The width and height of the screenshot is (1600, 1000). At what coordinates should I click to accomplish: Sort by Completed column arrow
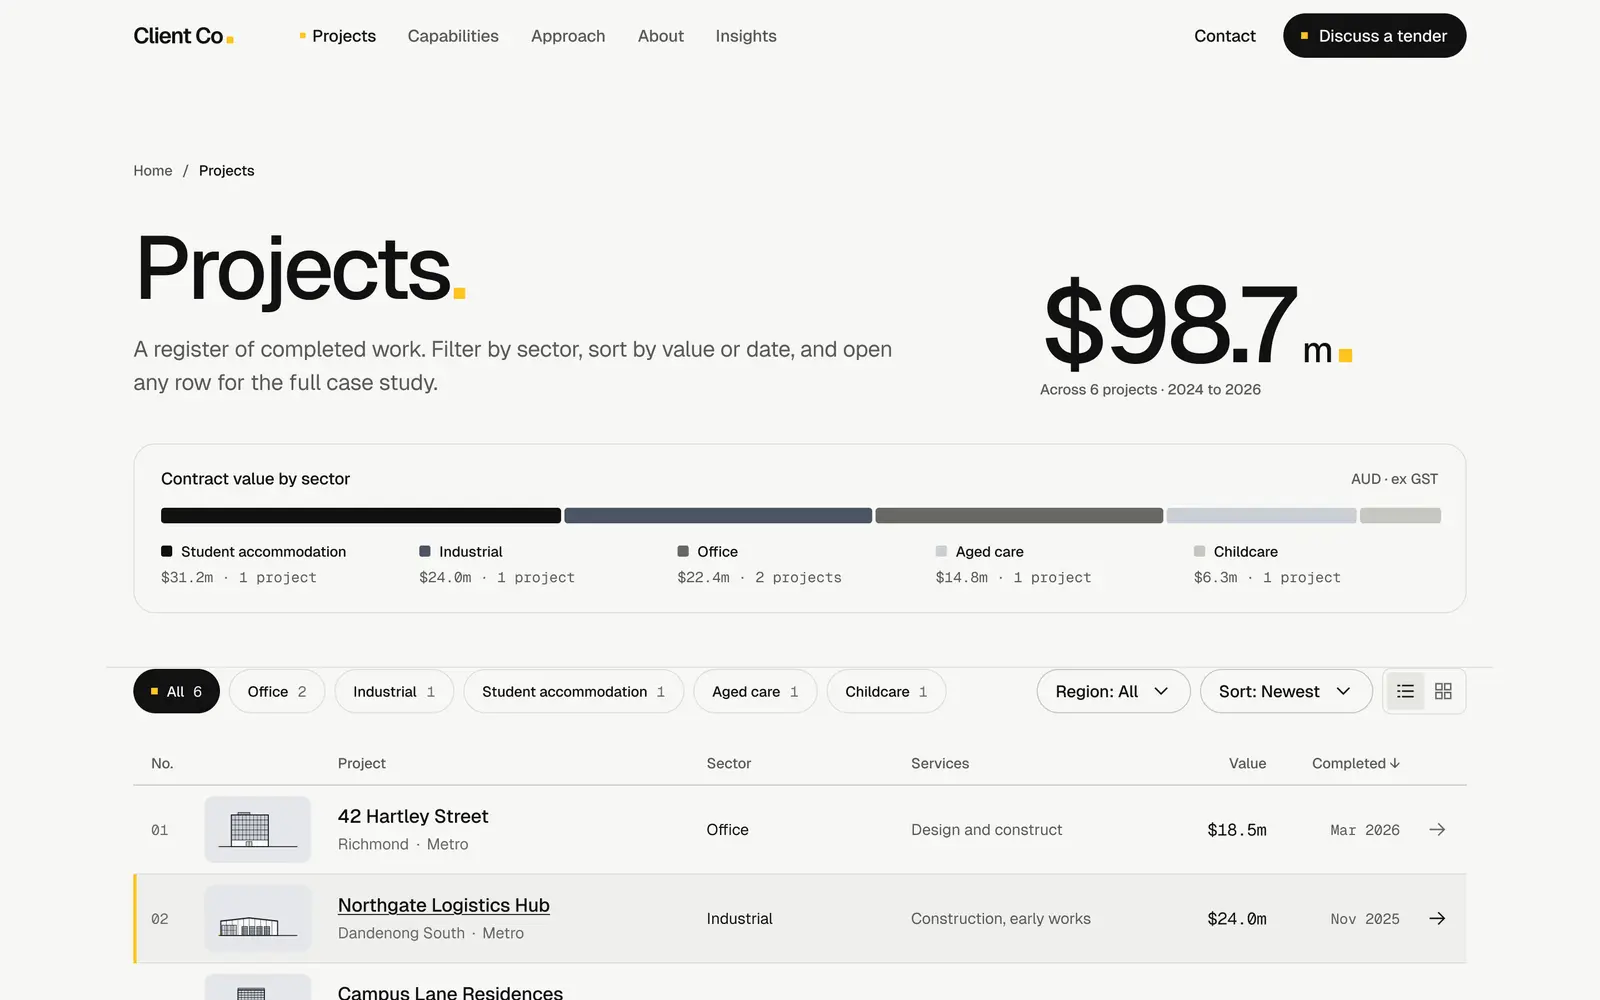pos(1395,763)
